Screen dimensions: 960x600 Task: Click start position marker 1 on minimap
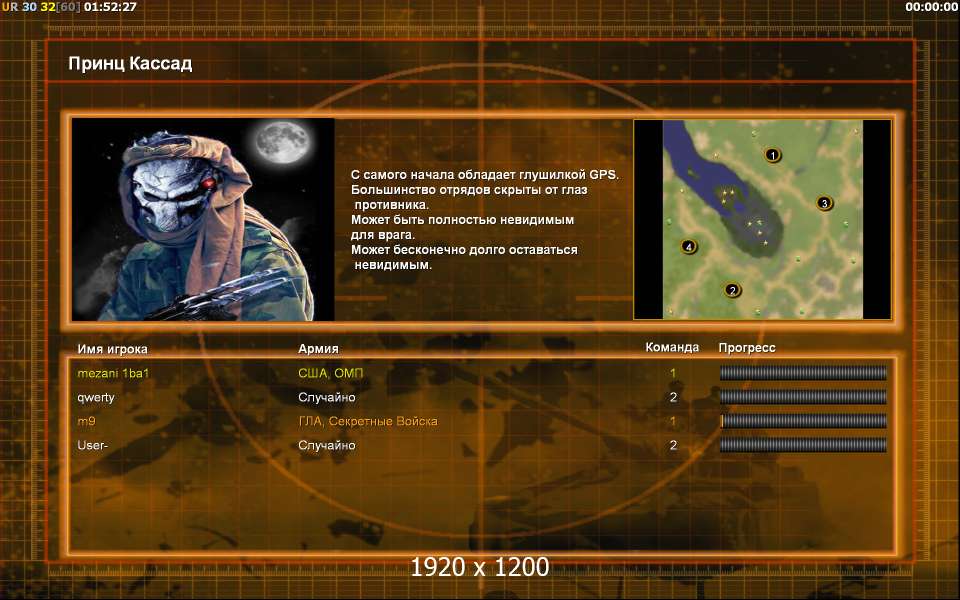(773, 155)
